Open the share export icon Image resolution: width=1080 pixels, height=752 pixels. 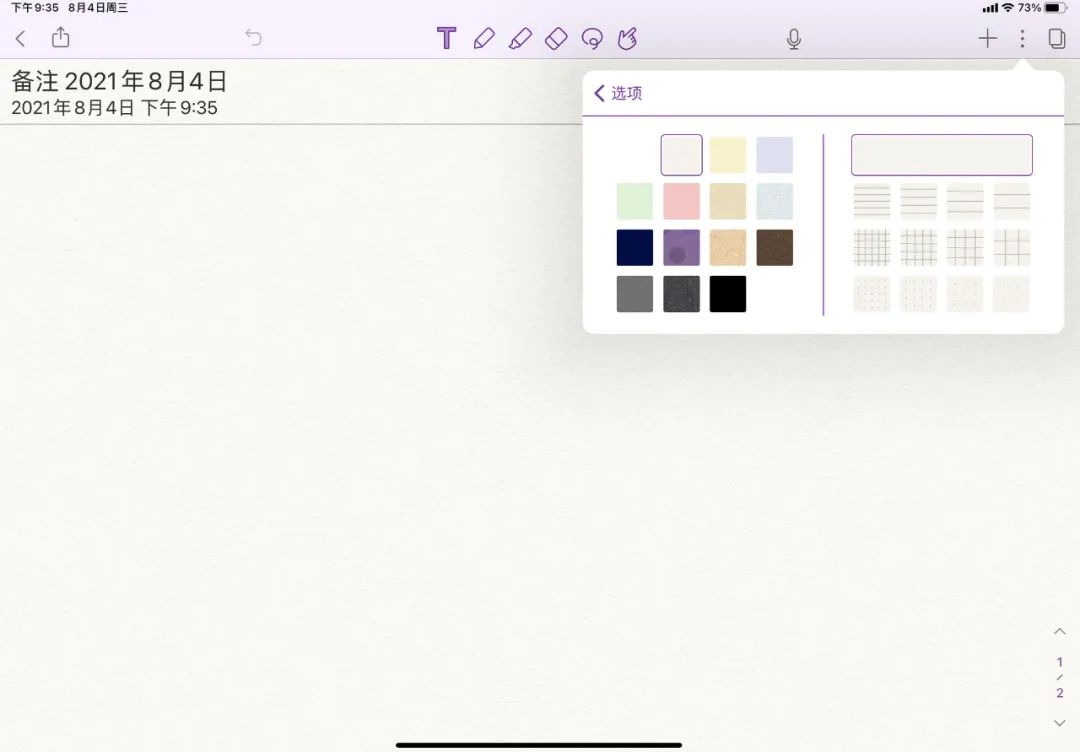tap(61, 38)
